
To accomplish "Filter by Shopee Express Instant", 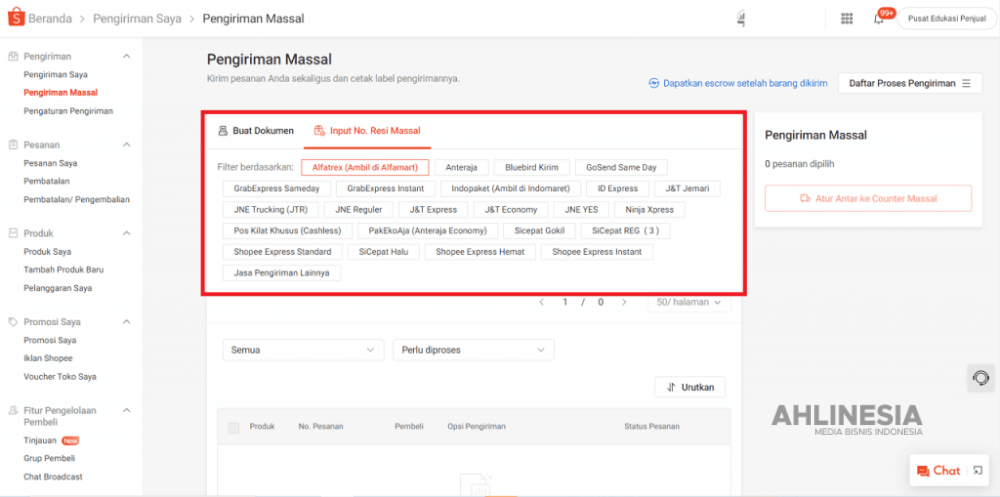I will coord(597,251).
